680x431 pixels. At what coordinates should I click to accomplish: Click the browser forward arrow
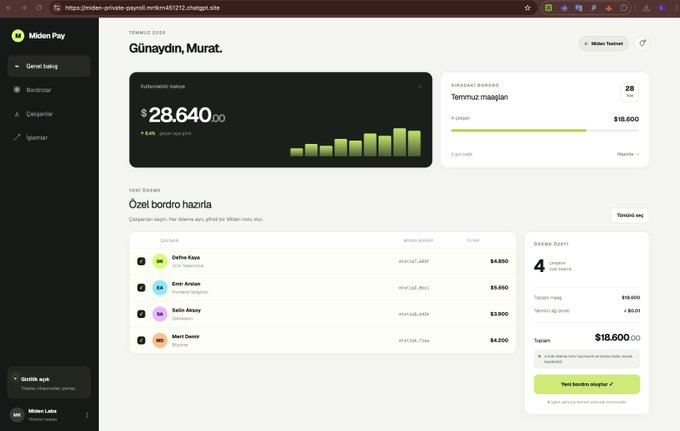click(24, 8)
